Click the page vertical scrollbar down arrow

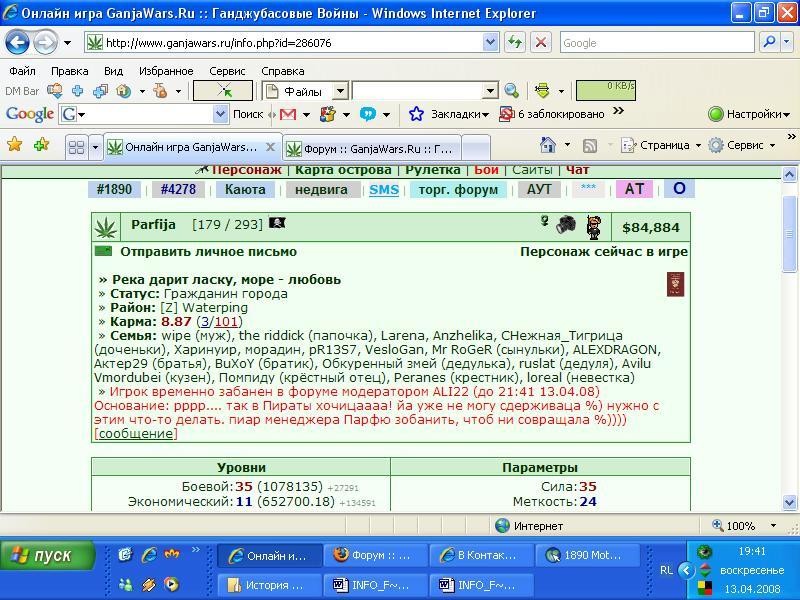pos(789,502)
